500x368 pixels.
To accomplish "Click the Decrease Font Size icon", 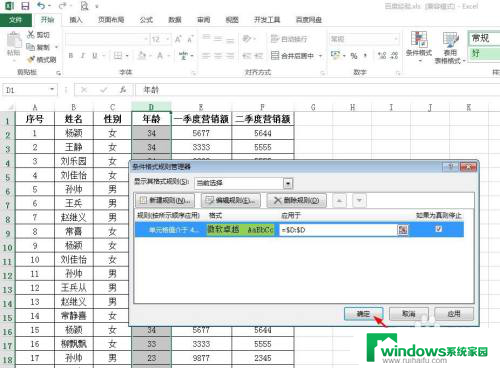I will click(x=190, y=39).
